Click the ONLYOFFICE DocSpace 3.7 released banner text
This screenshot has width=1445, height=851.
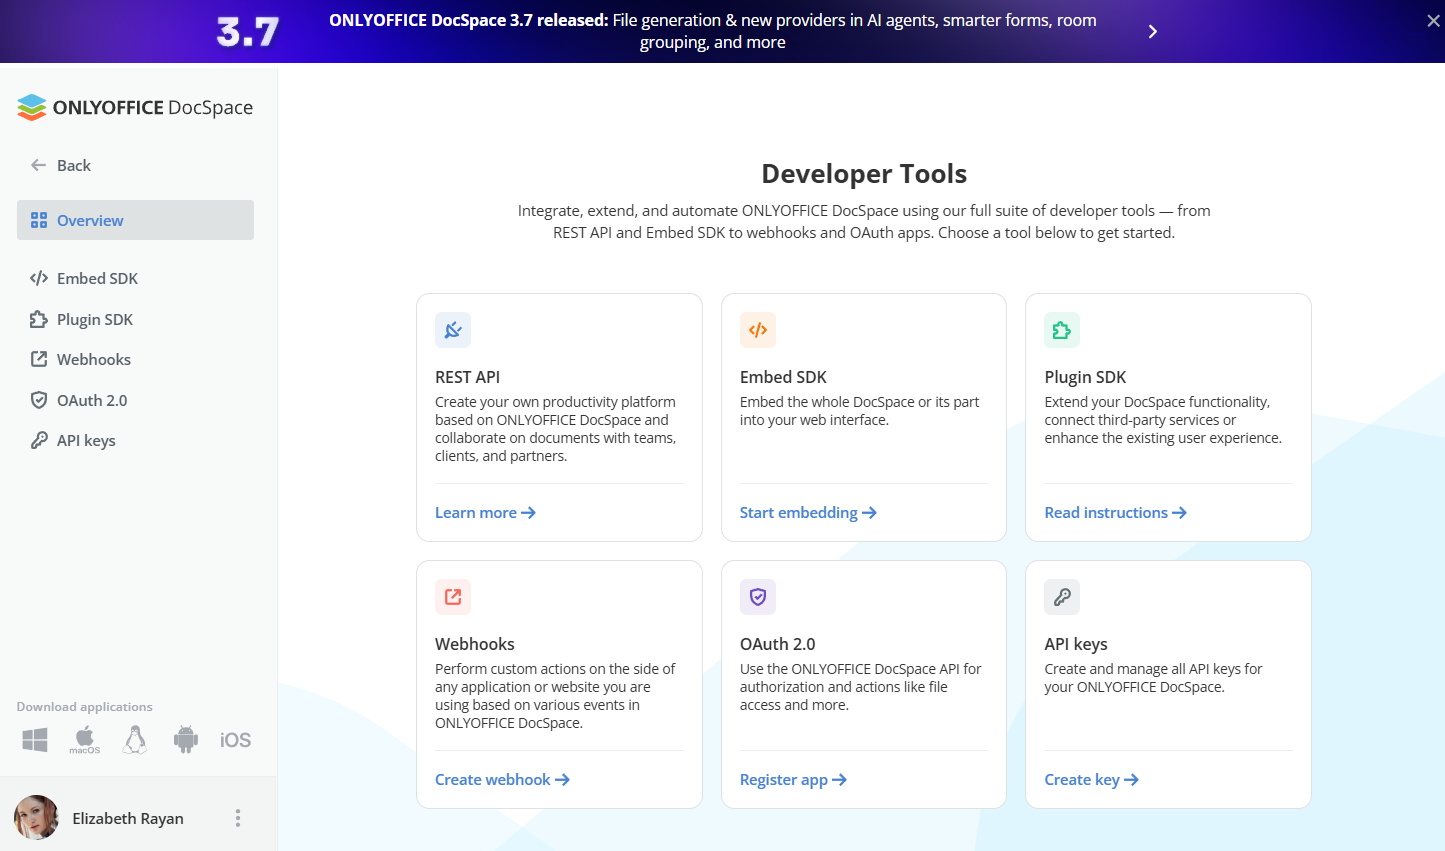713,31
